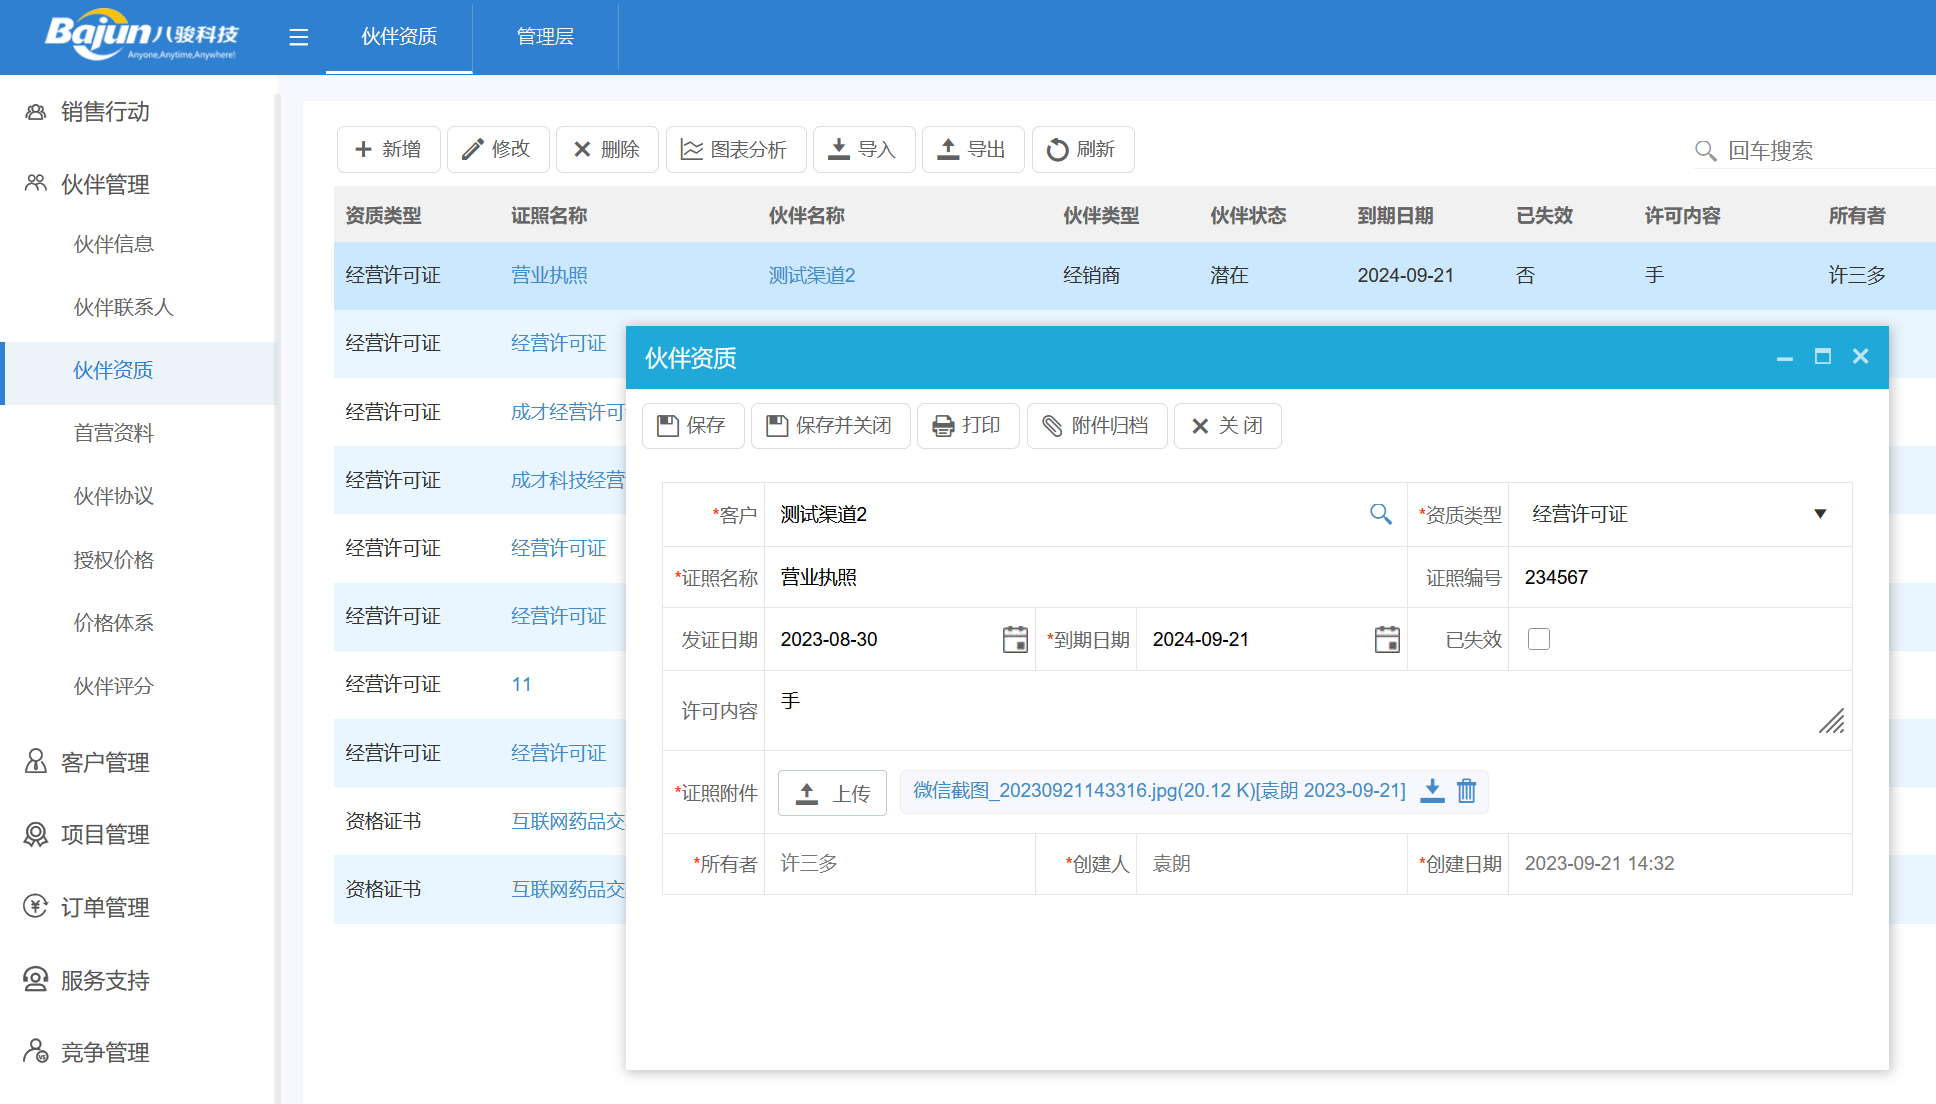
Task: Click the 客户 field search magnifier
Action: point(1380,514)
